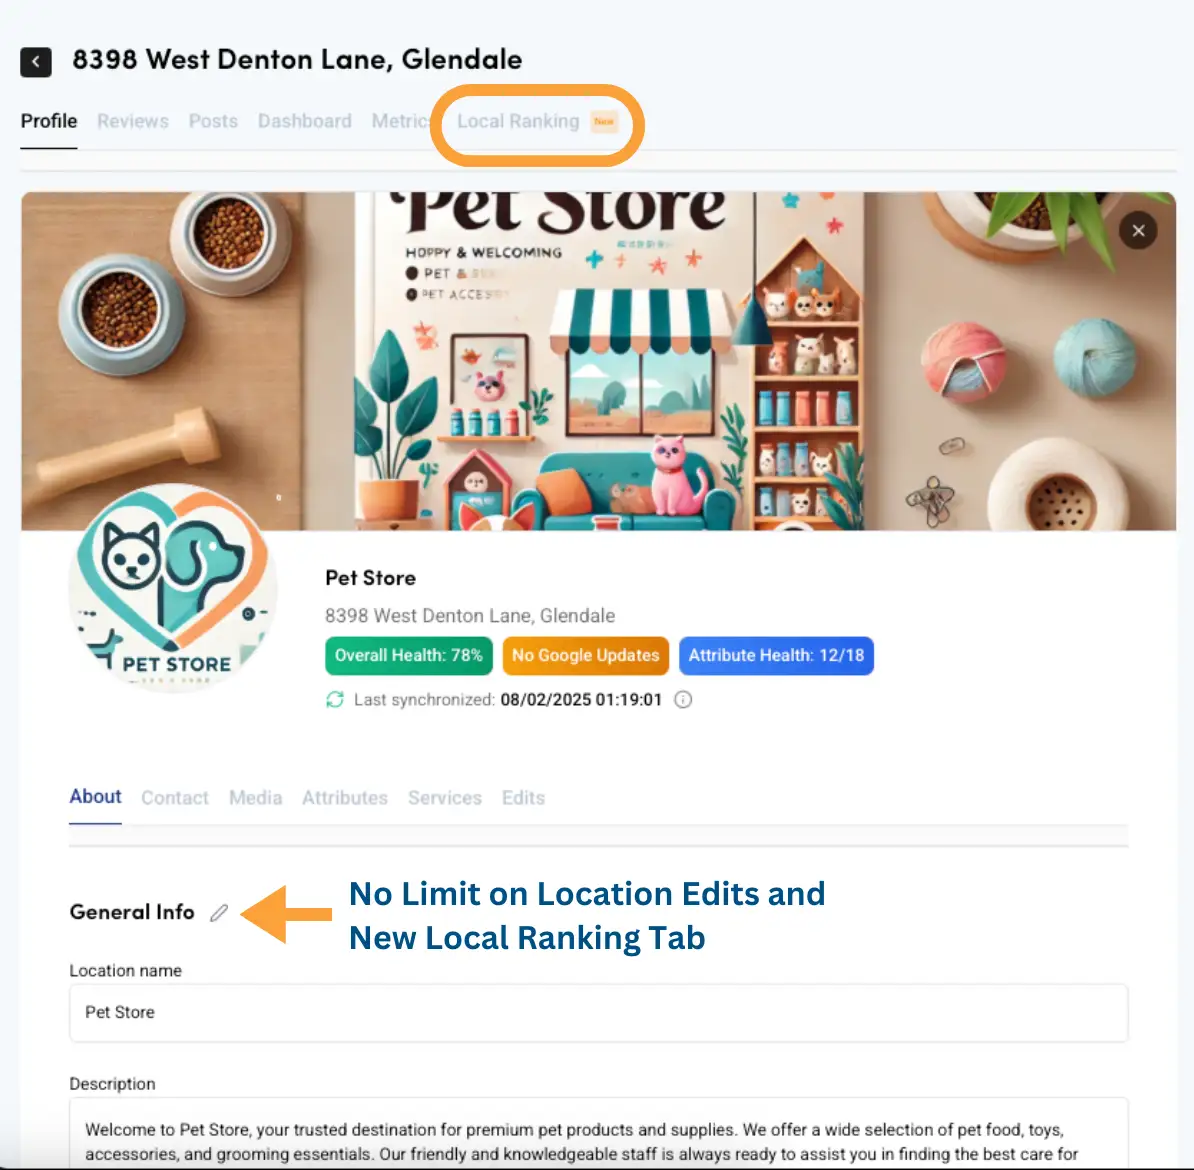Click the Overall Health 78% badge
Image resolution: width=1194 pixels, height=1170 pixels.
pyautogui.click(x=409, y=655)
